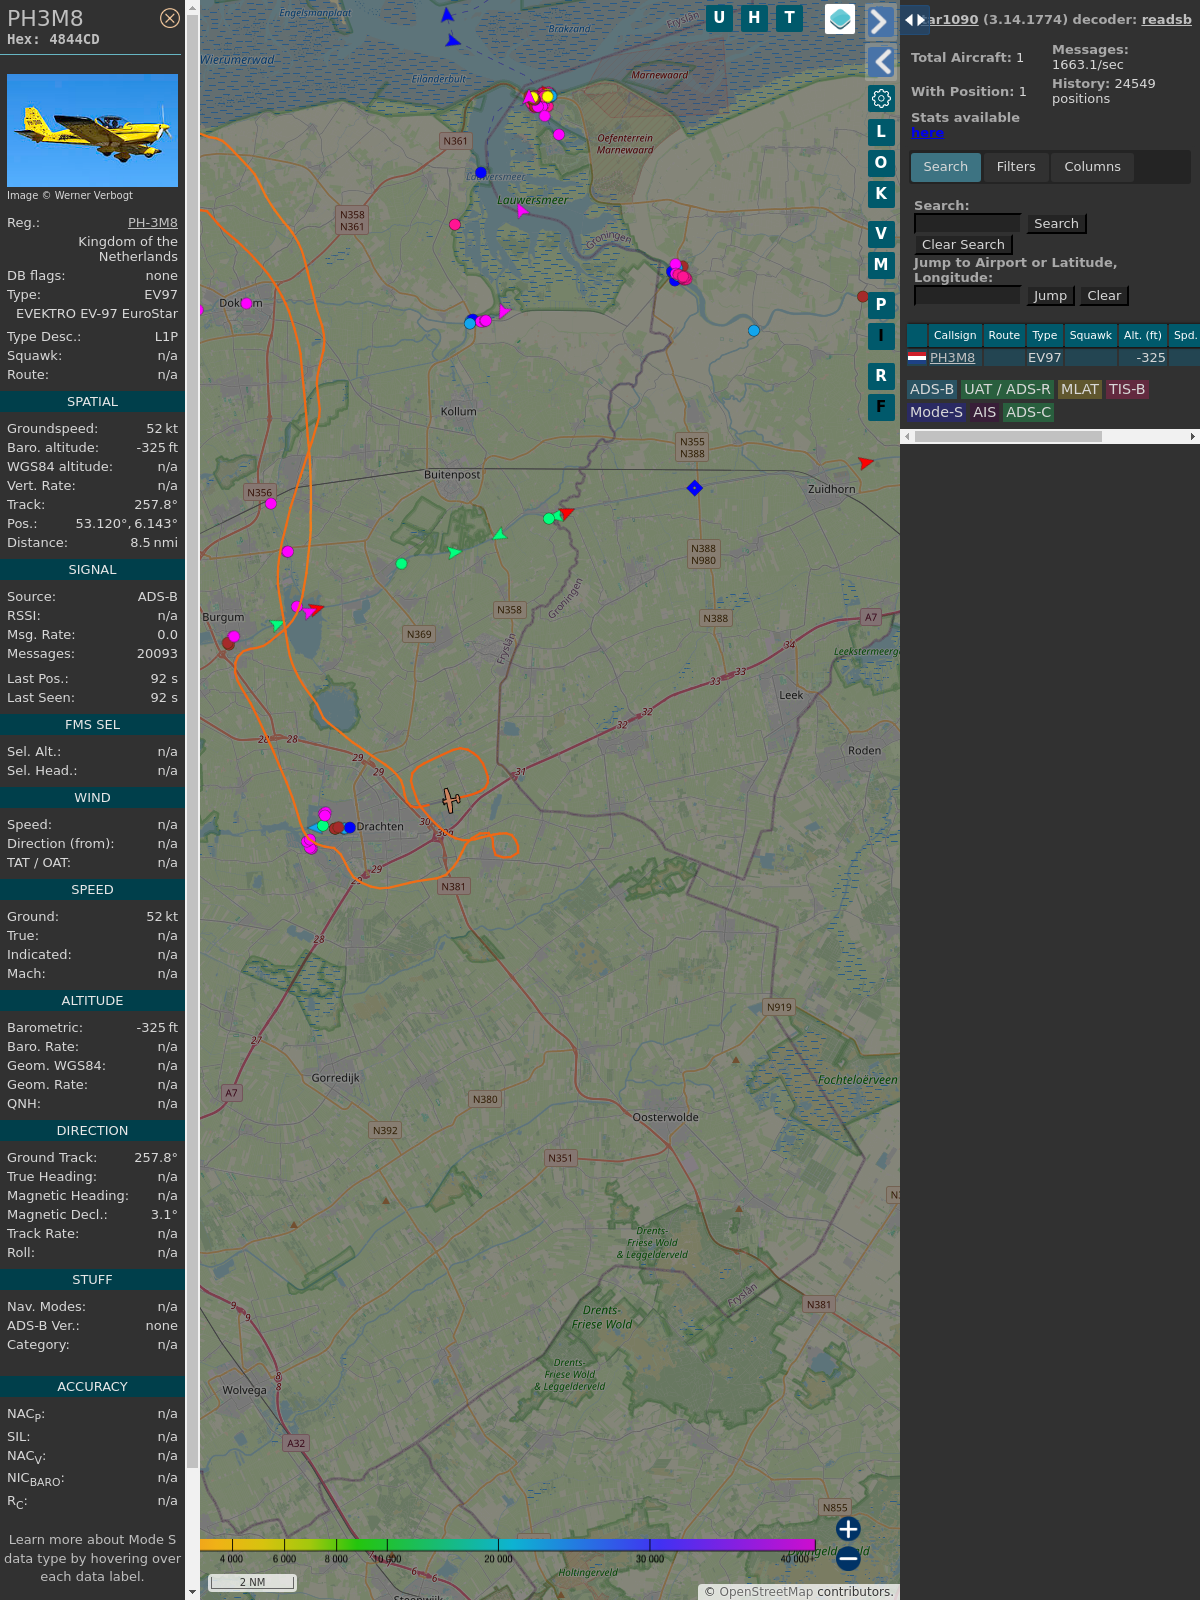Close the PH3M8 aircraft info panel
The width and height of the screenshot is (1200, 1600).
tap(170, 18)
